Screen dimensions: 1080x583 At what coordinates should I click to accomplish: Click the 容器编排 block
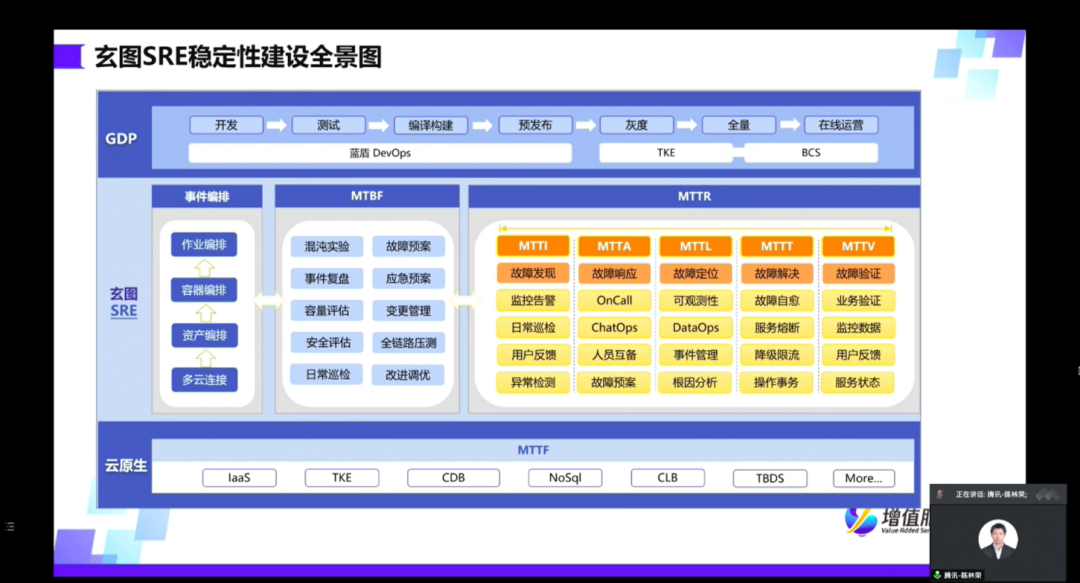click(205, 290)
